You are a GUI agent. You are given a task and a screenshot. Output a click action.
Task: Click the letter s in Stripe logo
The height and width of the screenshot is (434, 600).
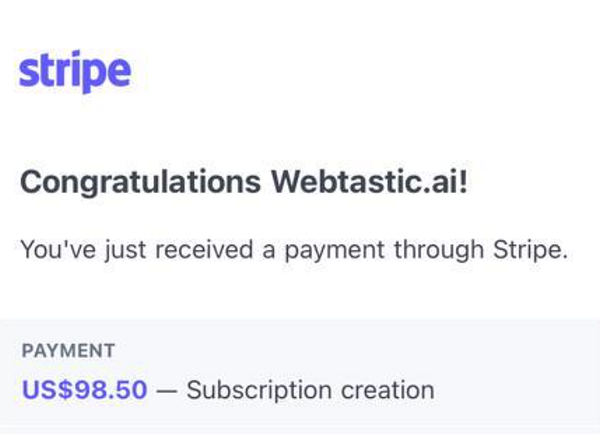coord(28,72)
